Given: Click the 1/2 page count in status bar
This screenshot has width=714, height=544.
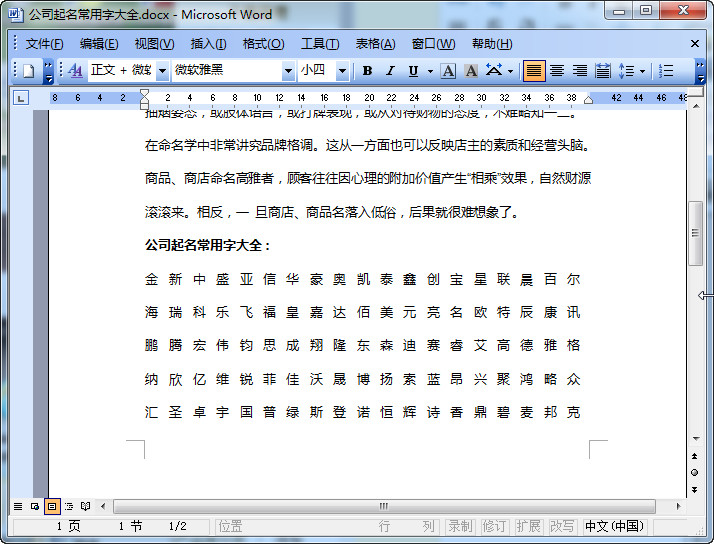Looking at the screenshot, I should coord(178,527).
